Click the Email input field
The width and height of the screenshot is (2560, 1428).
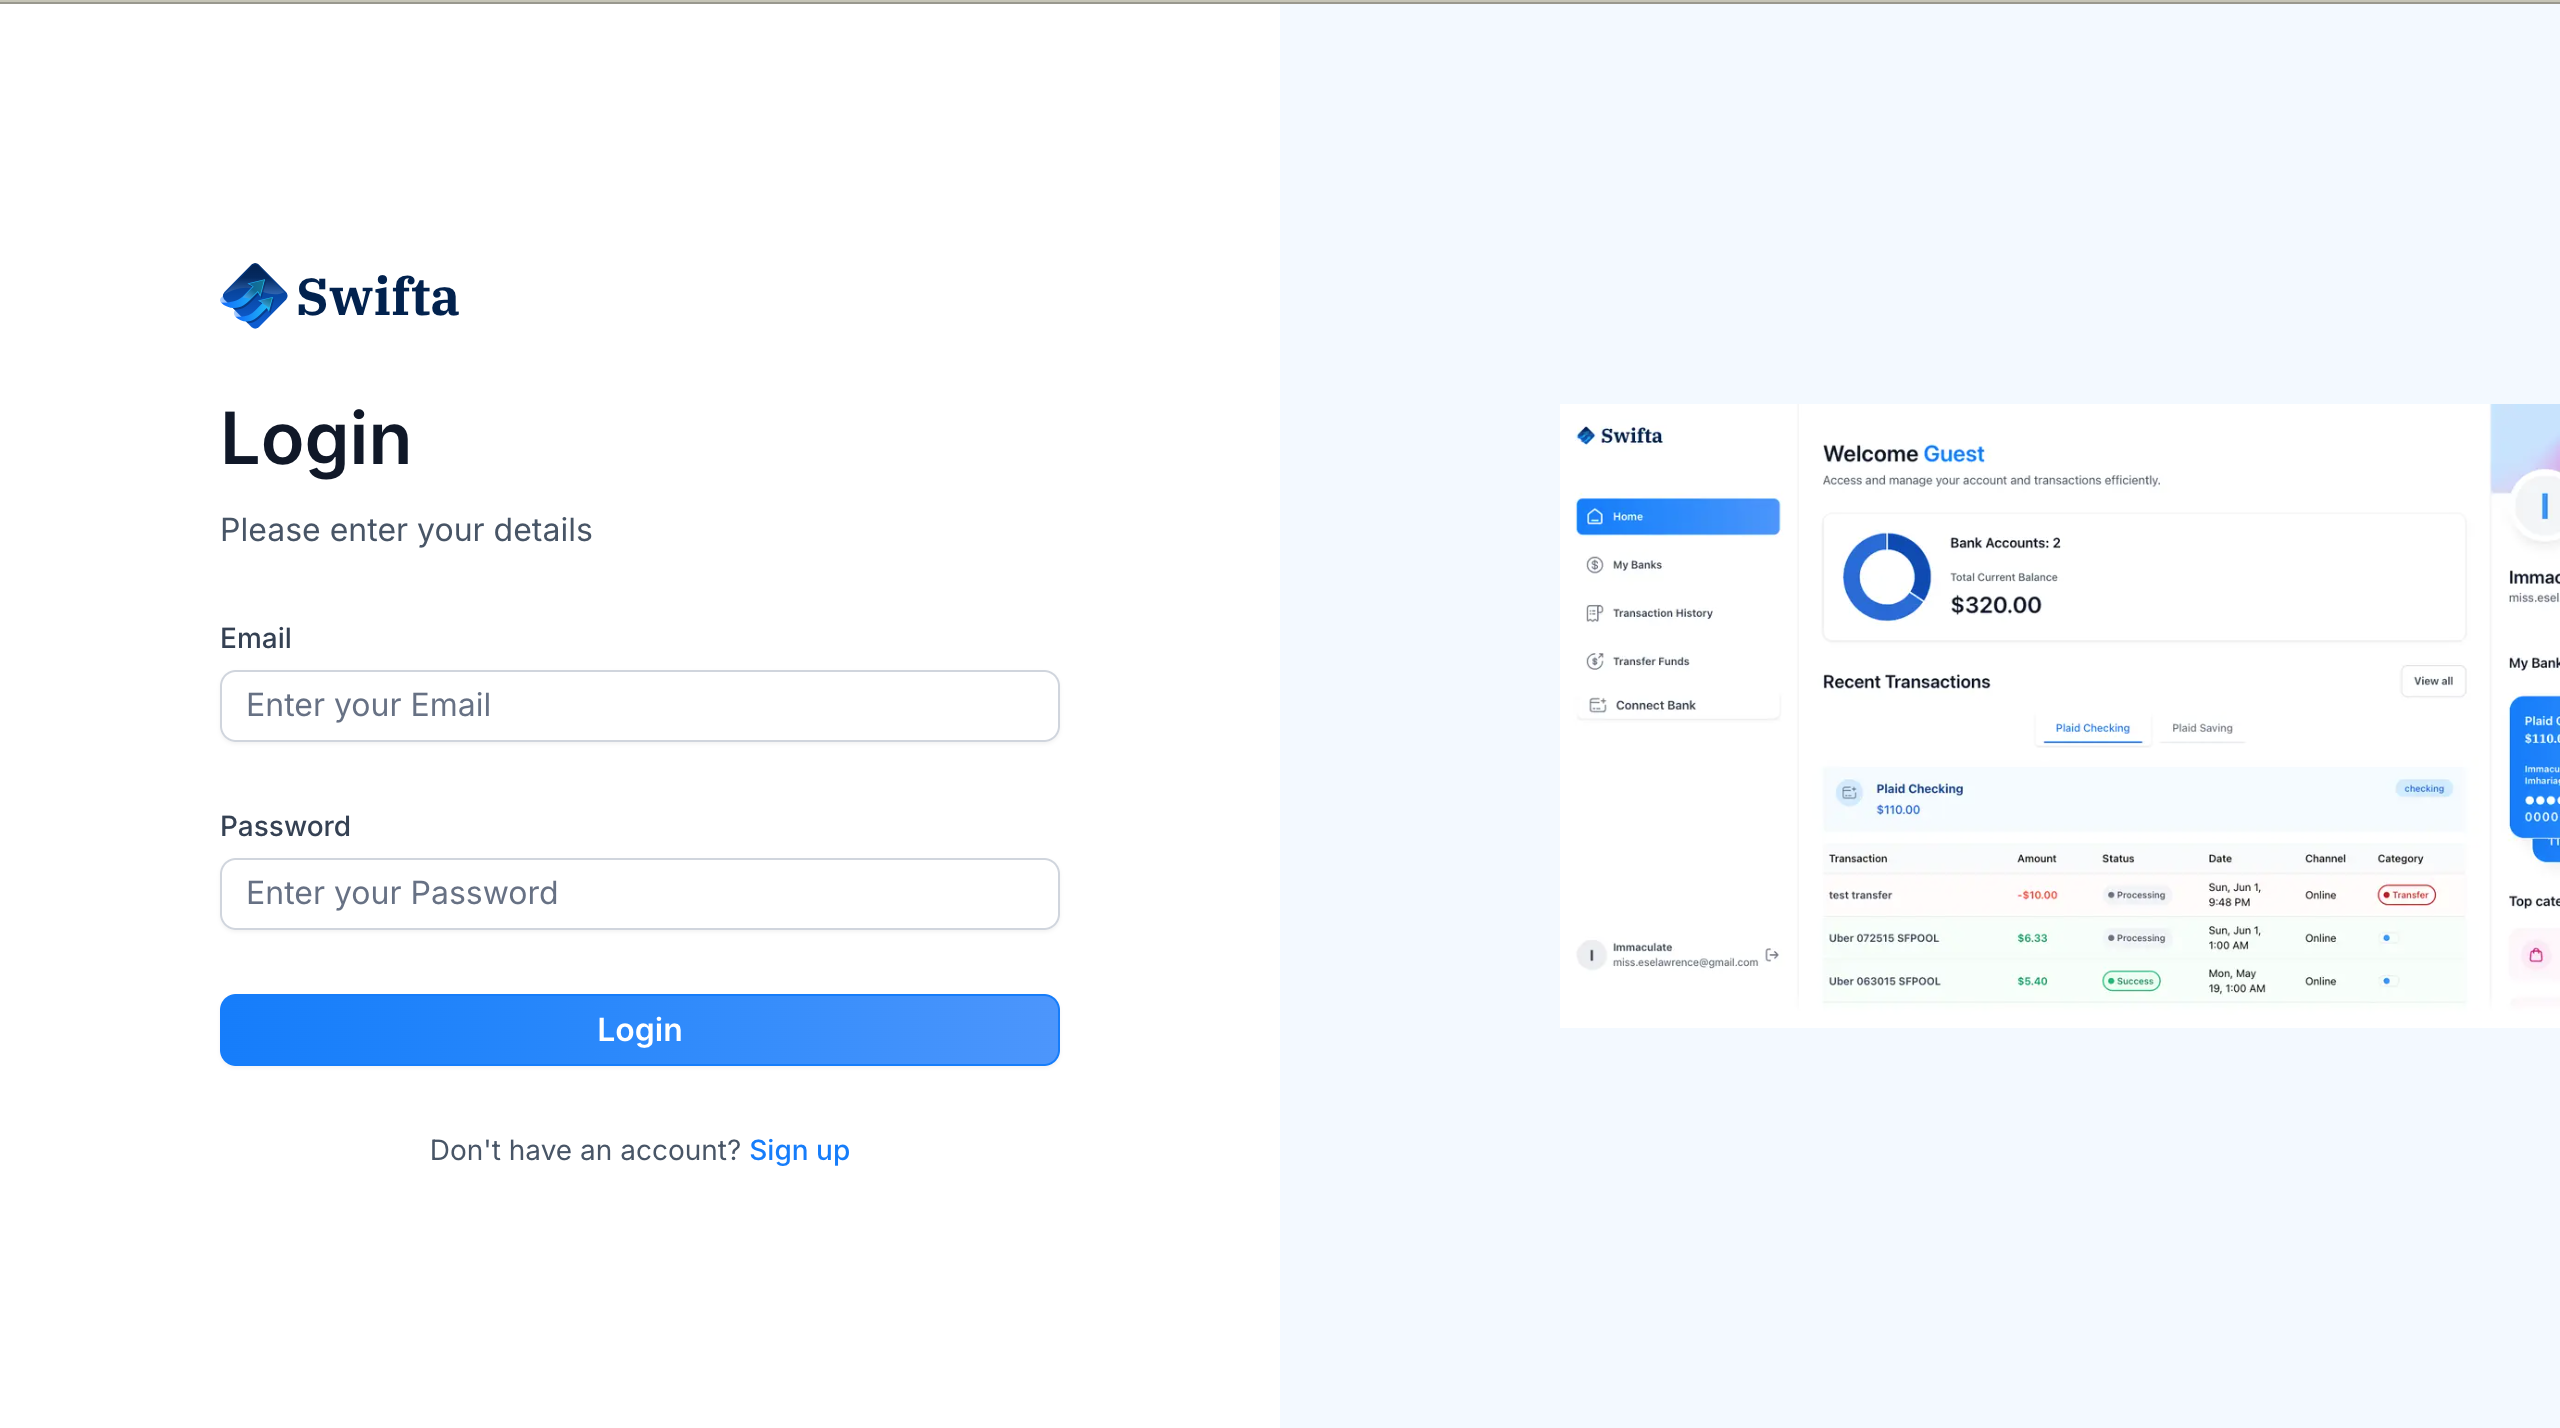pyautogui.click(x=639, y=706)
